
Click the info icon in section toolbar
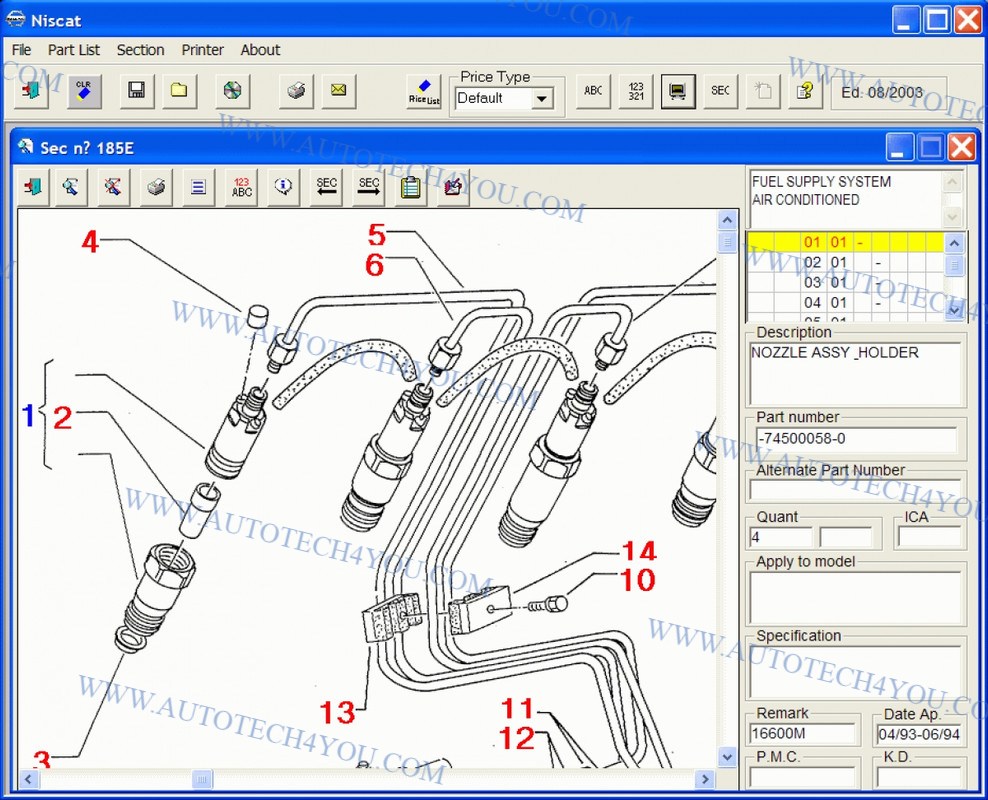coord(283,187)
